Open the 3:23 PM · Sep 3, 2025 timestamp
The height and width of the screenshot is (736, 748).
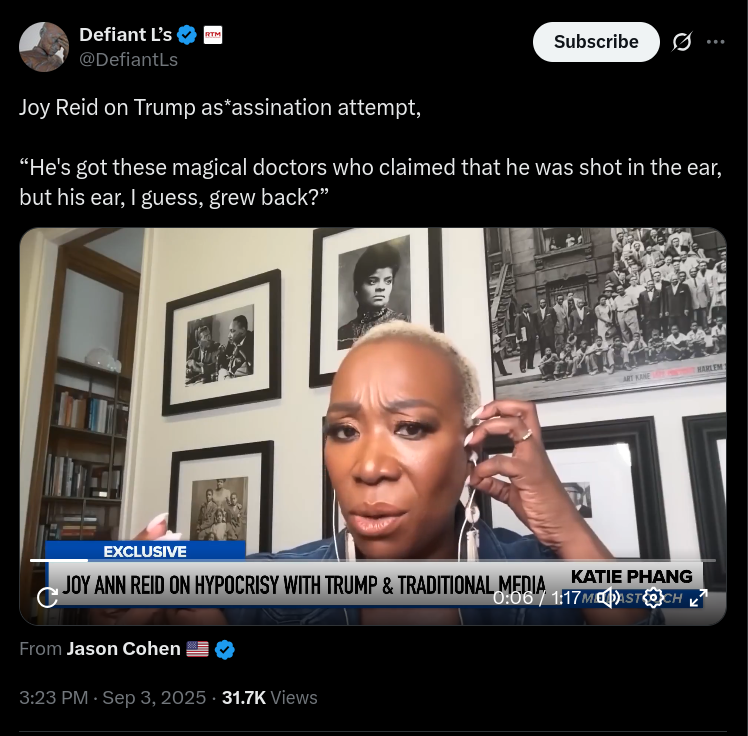click(113, 697)
